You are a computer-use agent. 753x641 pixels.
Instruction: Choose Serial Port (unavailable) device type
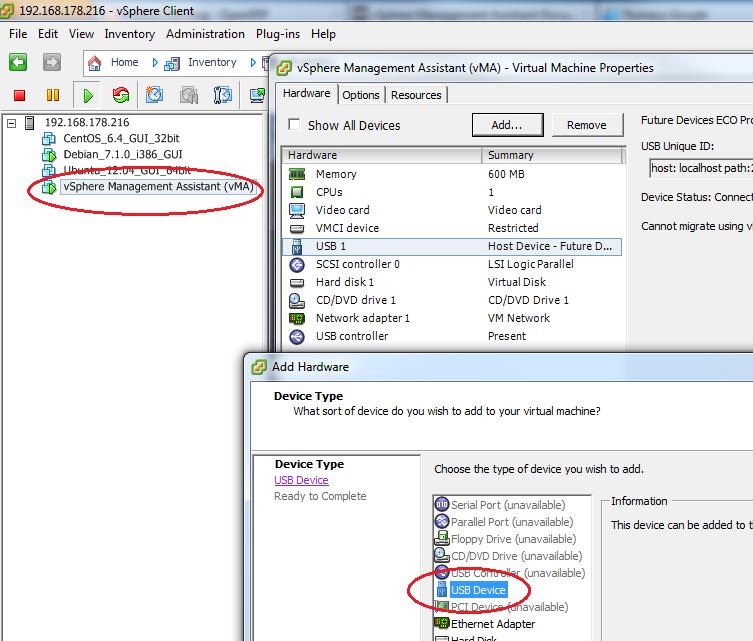508,505
